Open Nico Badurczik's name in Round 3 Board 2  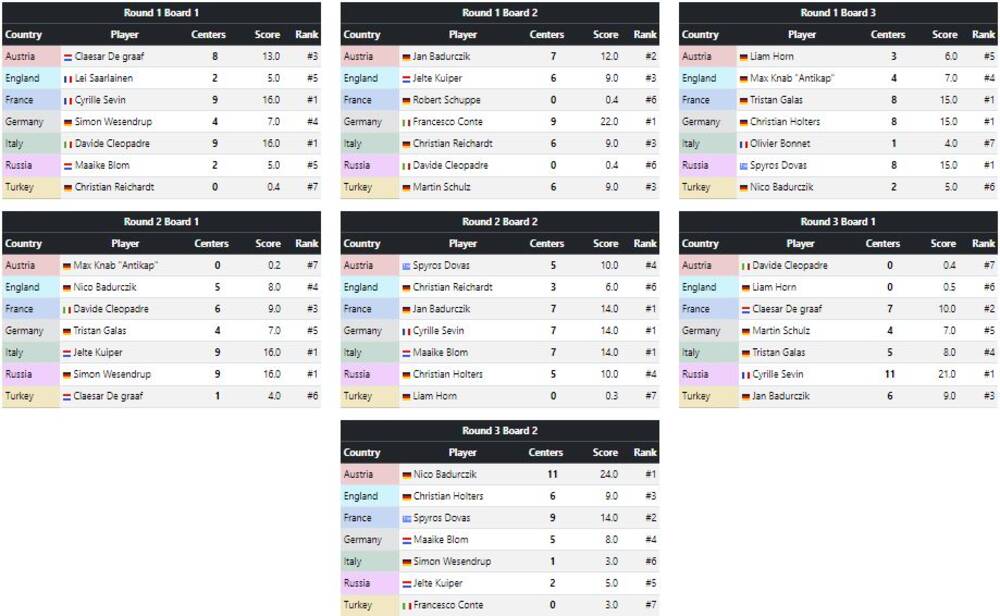pyautogui.click(x=445, y=475)
